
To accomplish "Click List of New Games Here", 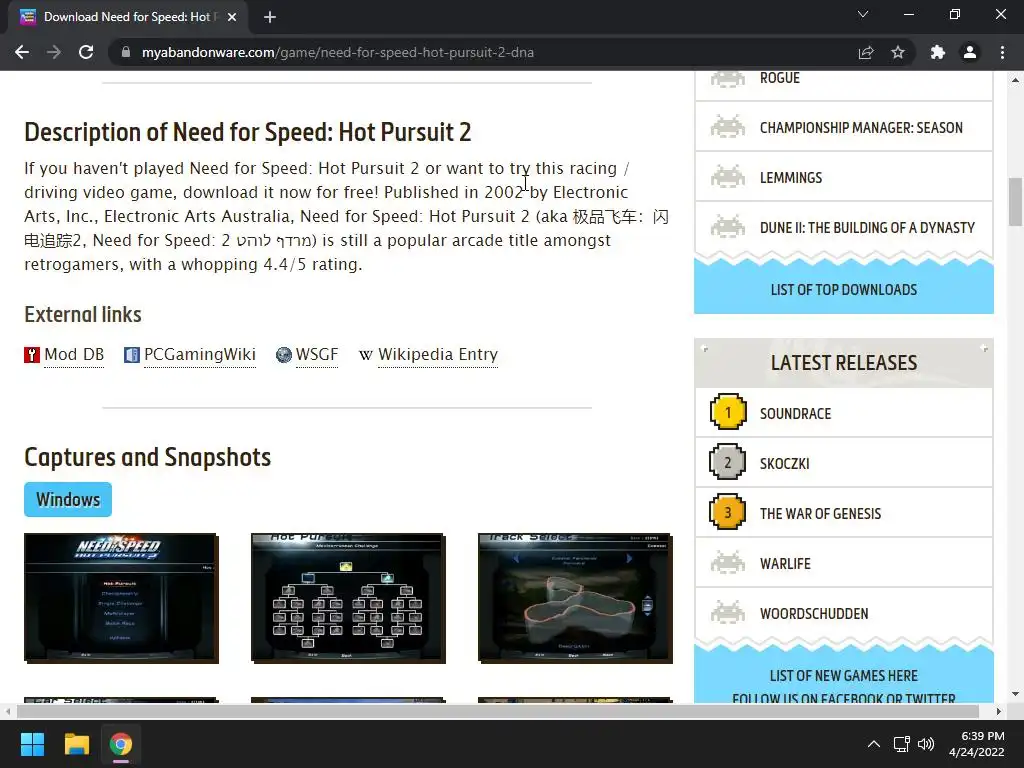I will click(x=844, y=676).
